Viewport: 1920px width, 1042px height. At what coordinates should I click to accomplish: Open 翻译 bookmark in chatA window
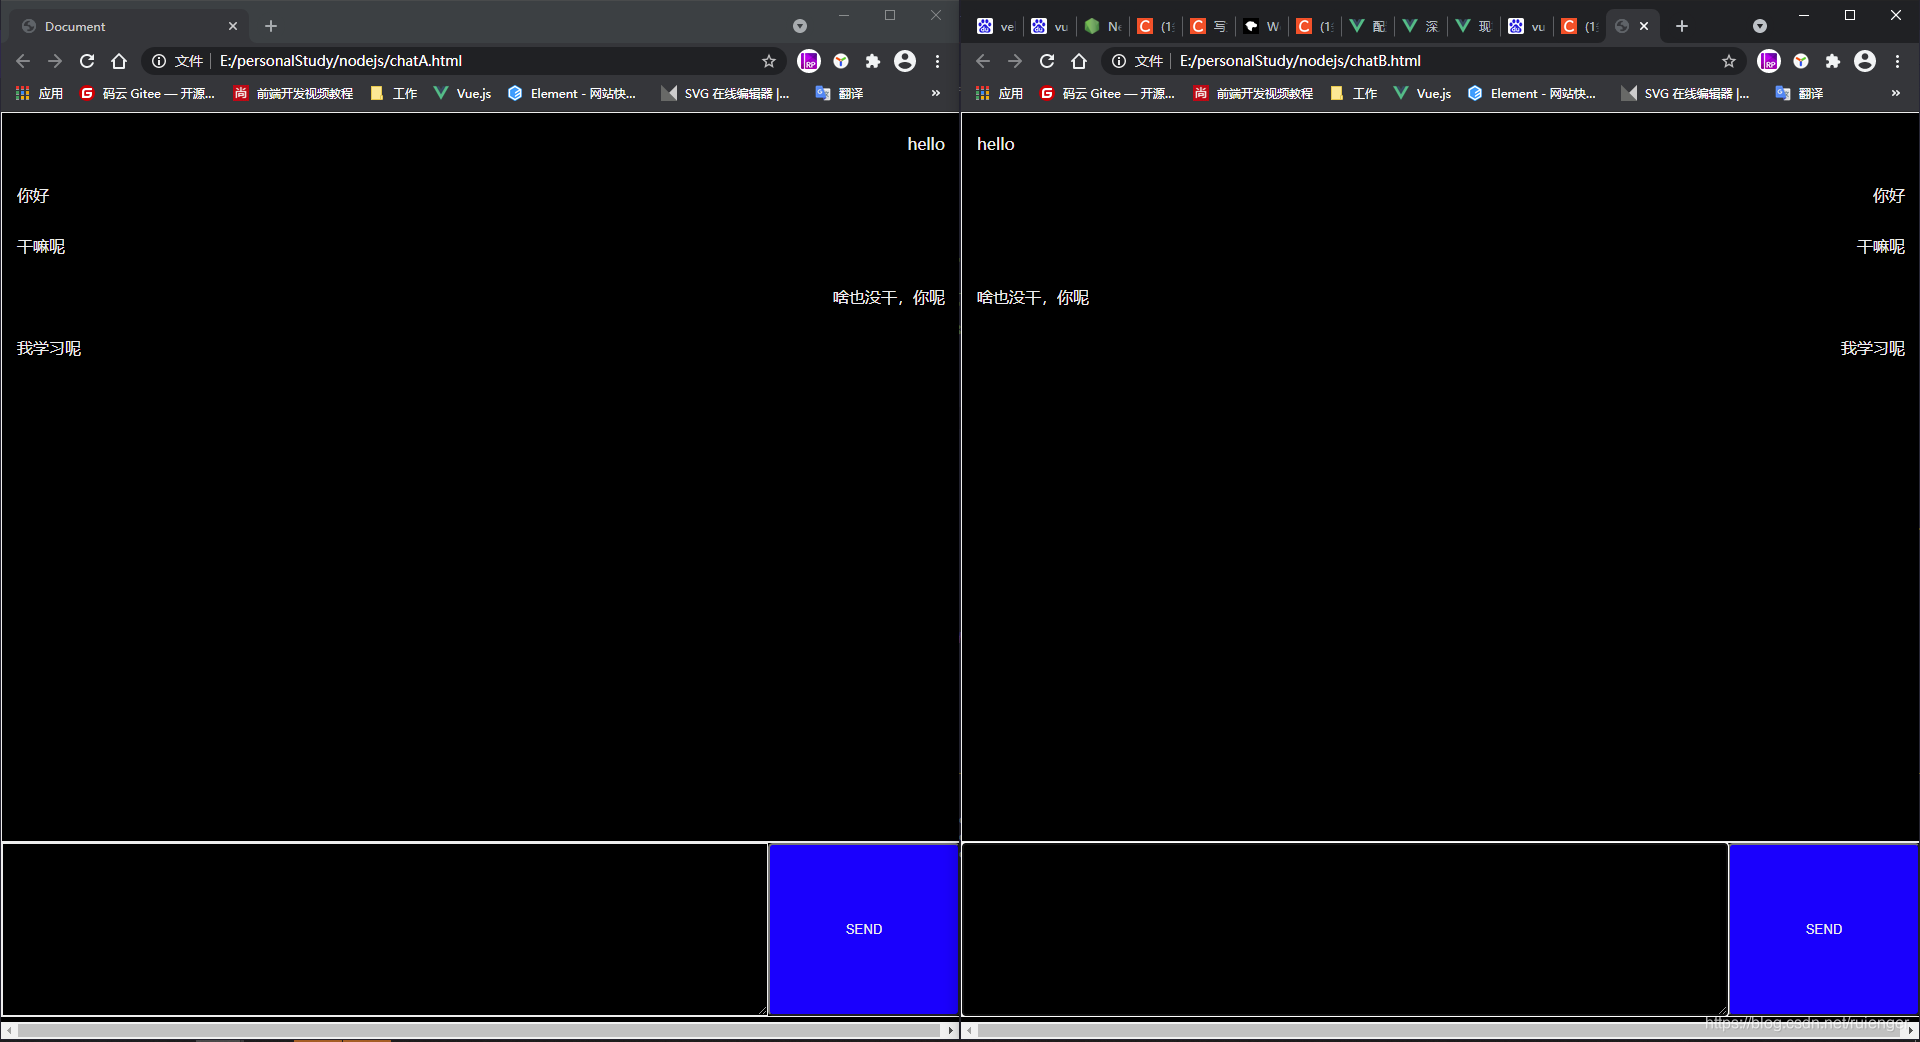[x=840, y=93]
